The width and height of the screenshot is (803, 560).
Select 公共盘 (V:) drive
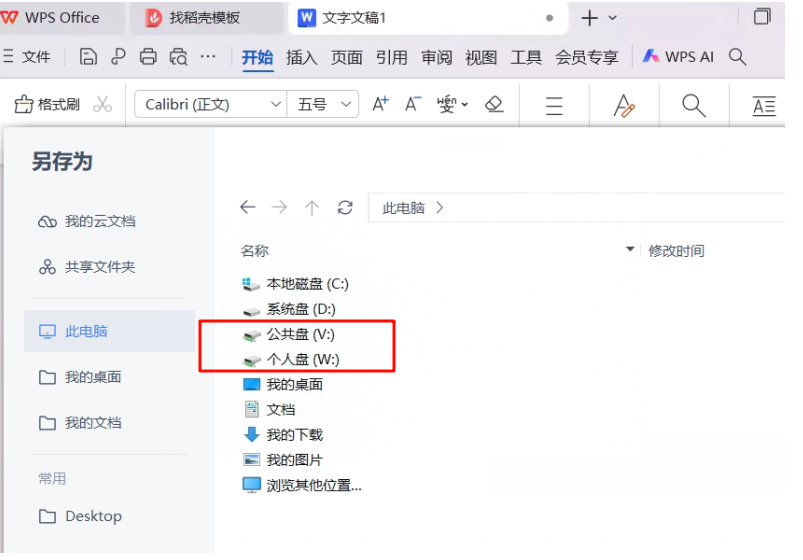point(289,335)
